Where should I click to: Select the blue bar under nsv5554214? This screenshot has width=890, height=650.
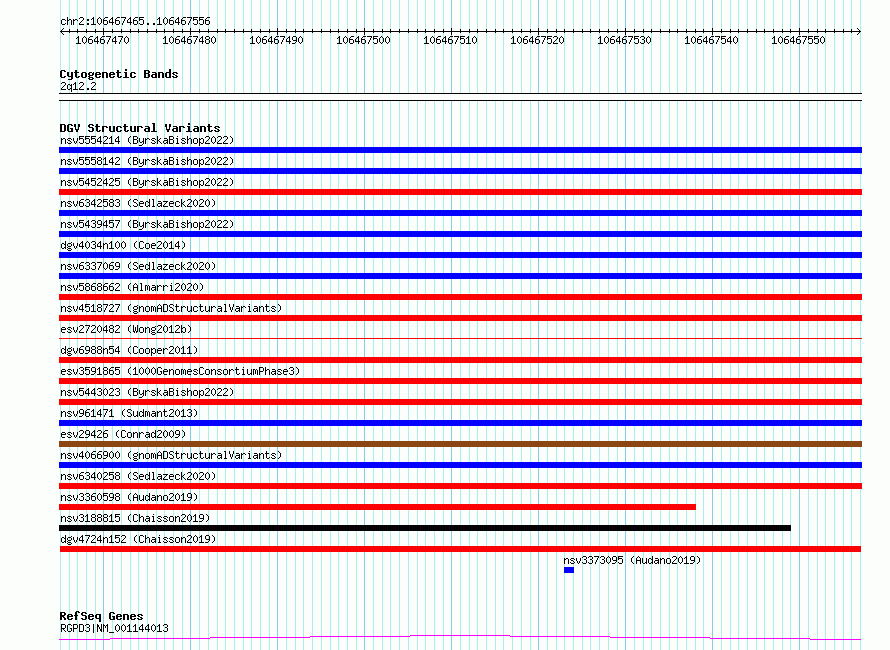pyautogui.click(x=460, y=150)
